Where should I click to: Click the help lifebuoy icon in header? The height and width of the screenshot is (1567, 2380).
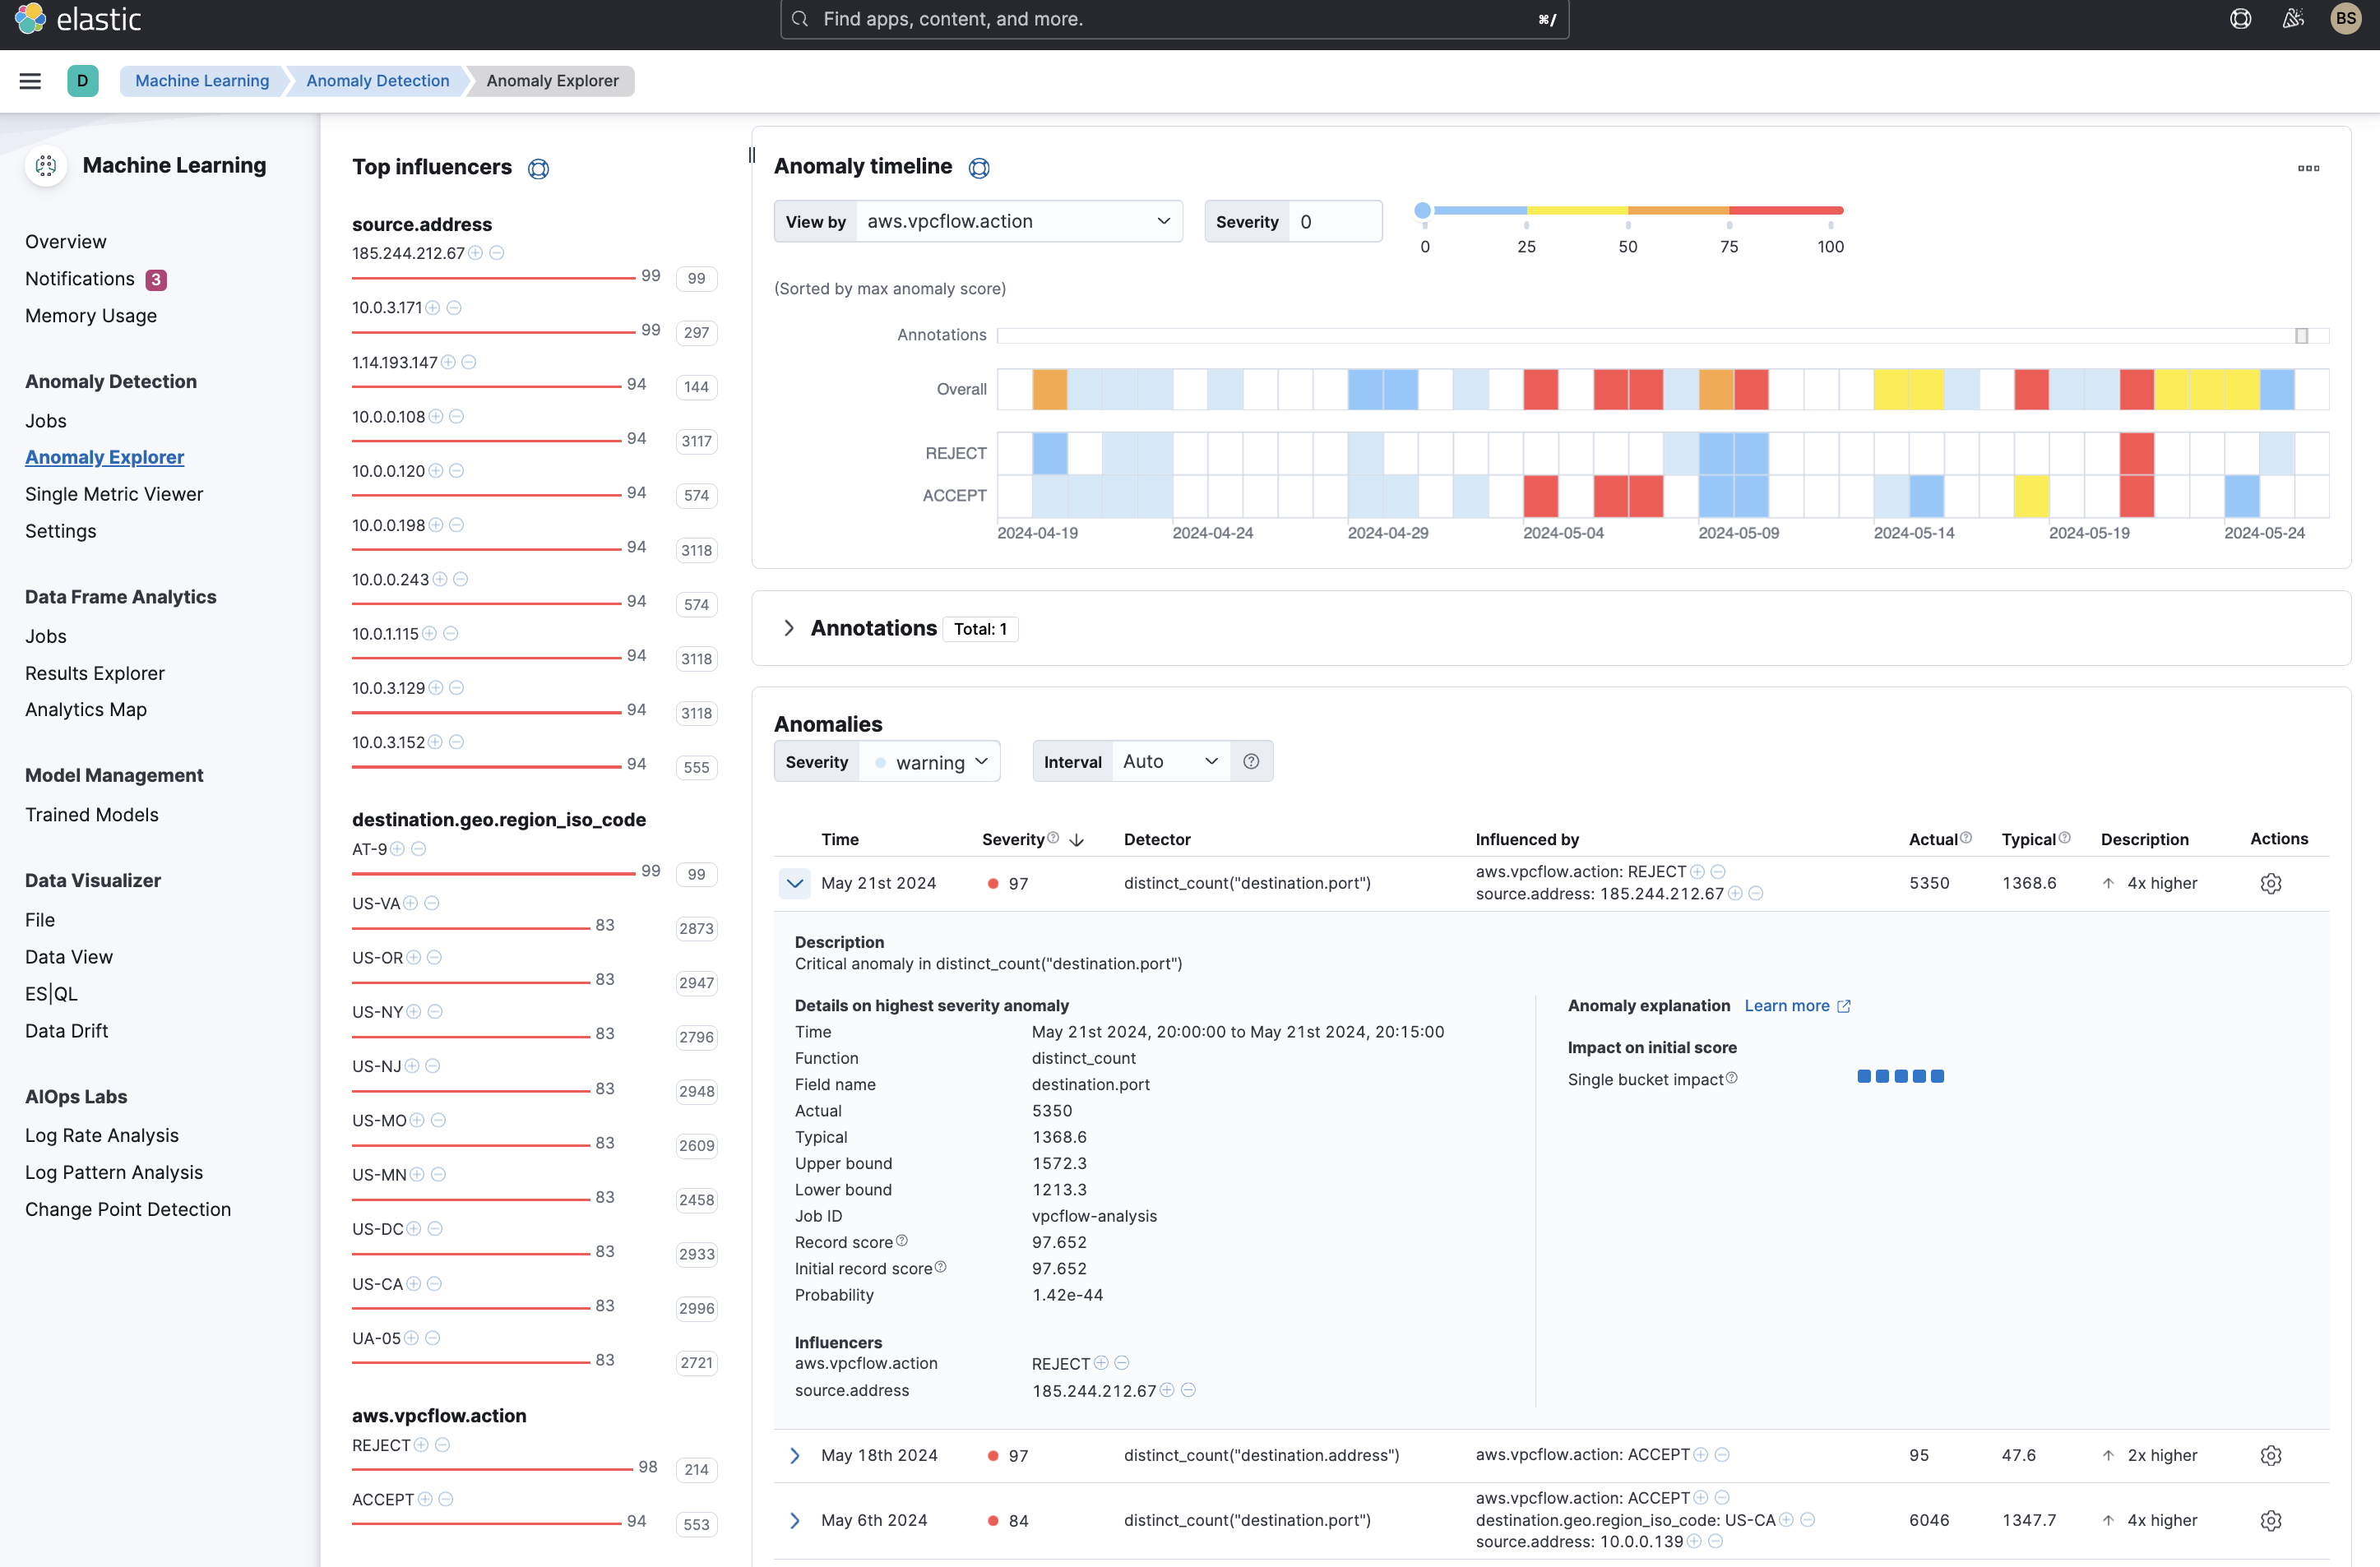click(2240, 19)
